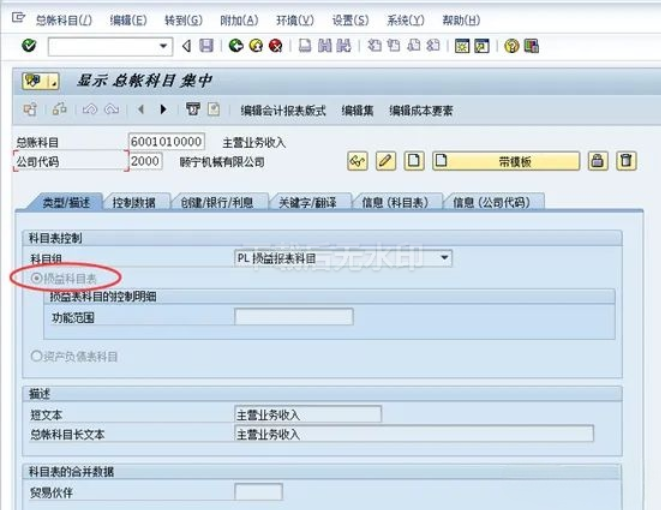Click the Print icon in toolbar
The image size is (661, 510).
[x=305, y=46]
